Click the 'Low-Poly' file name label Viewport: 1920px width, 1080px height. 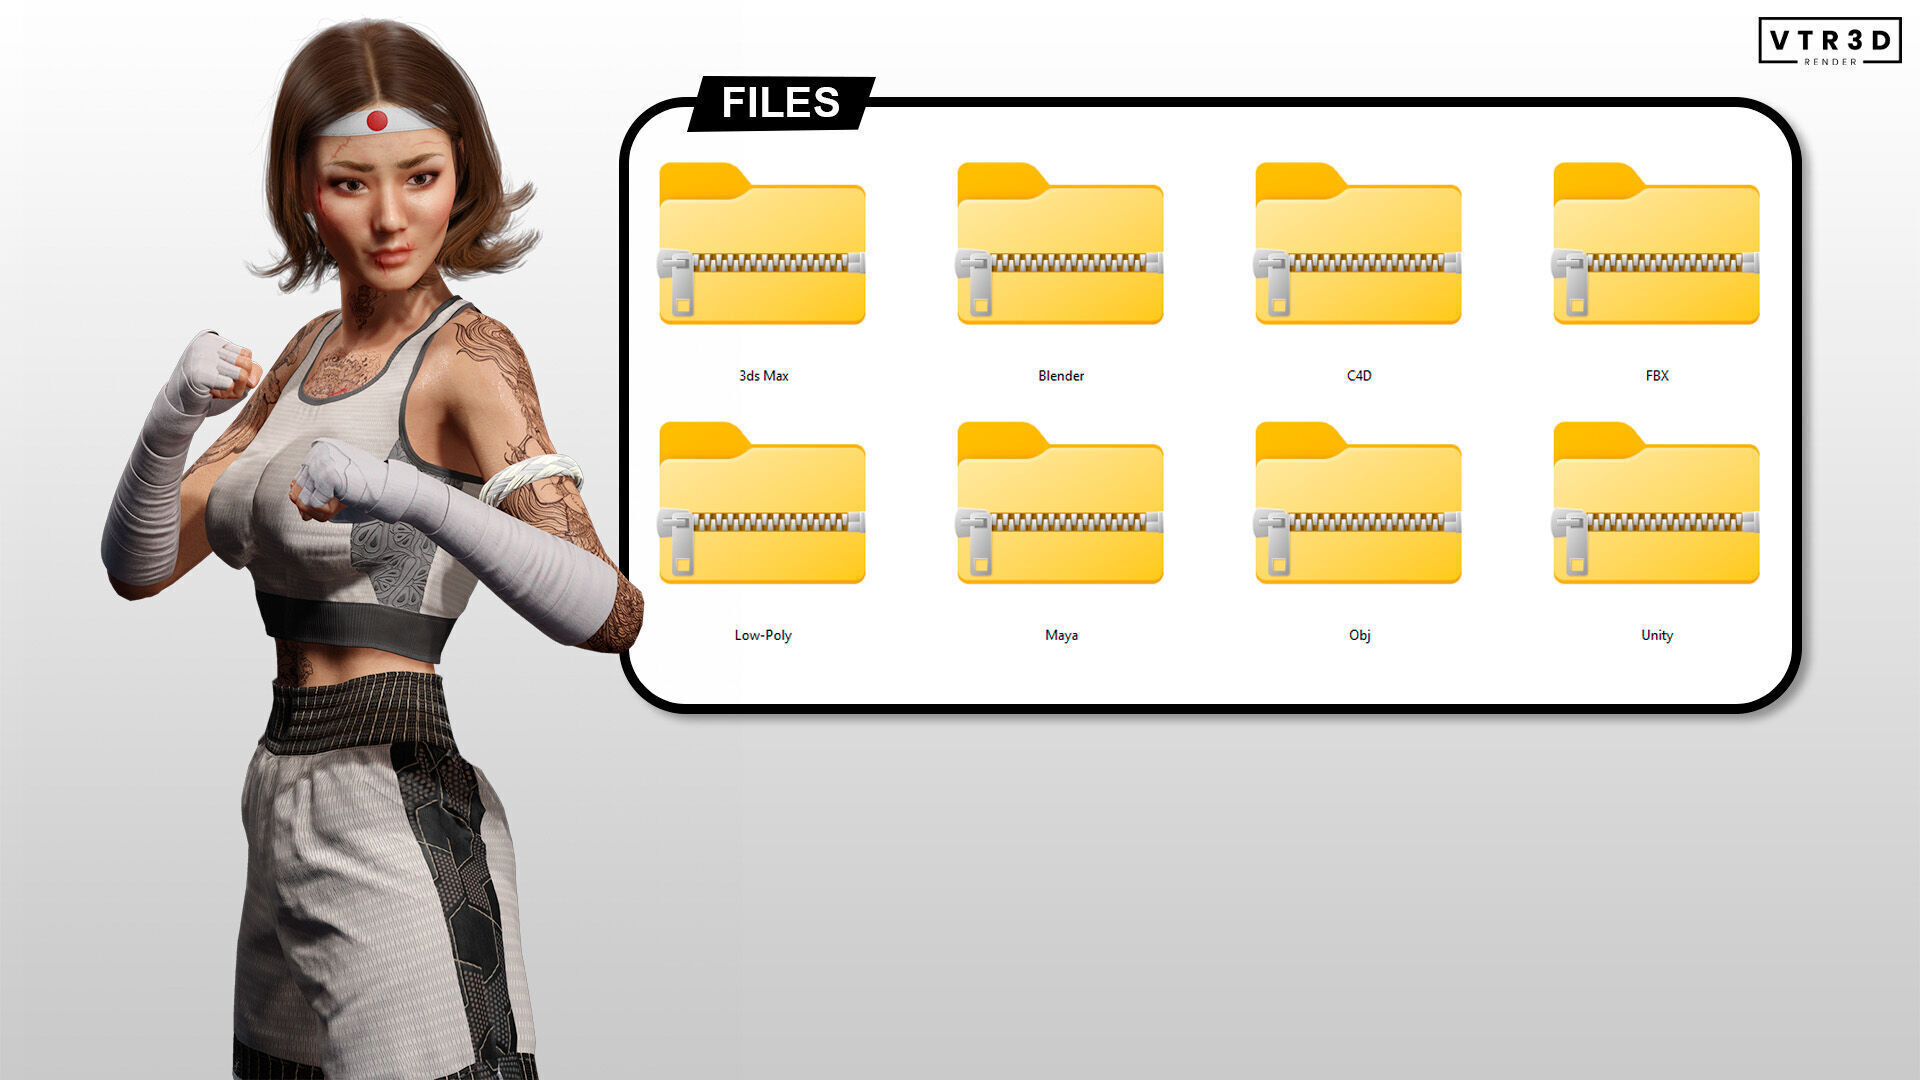tap(763, 635)
